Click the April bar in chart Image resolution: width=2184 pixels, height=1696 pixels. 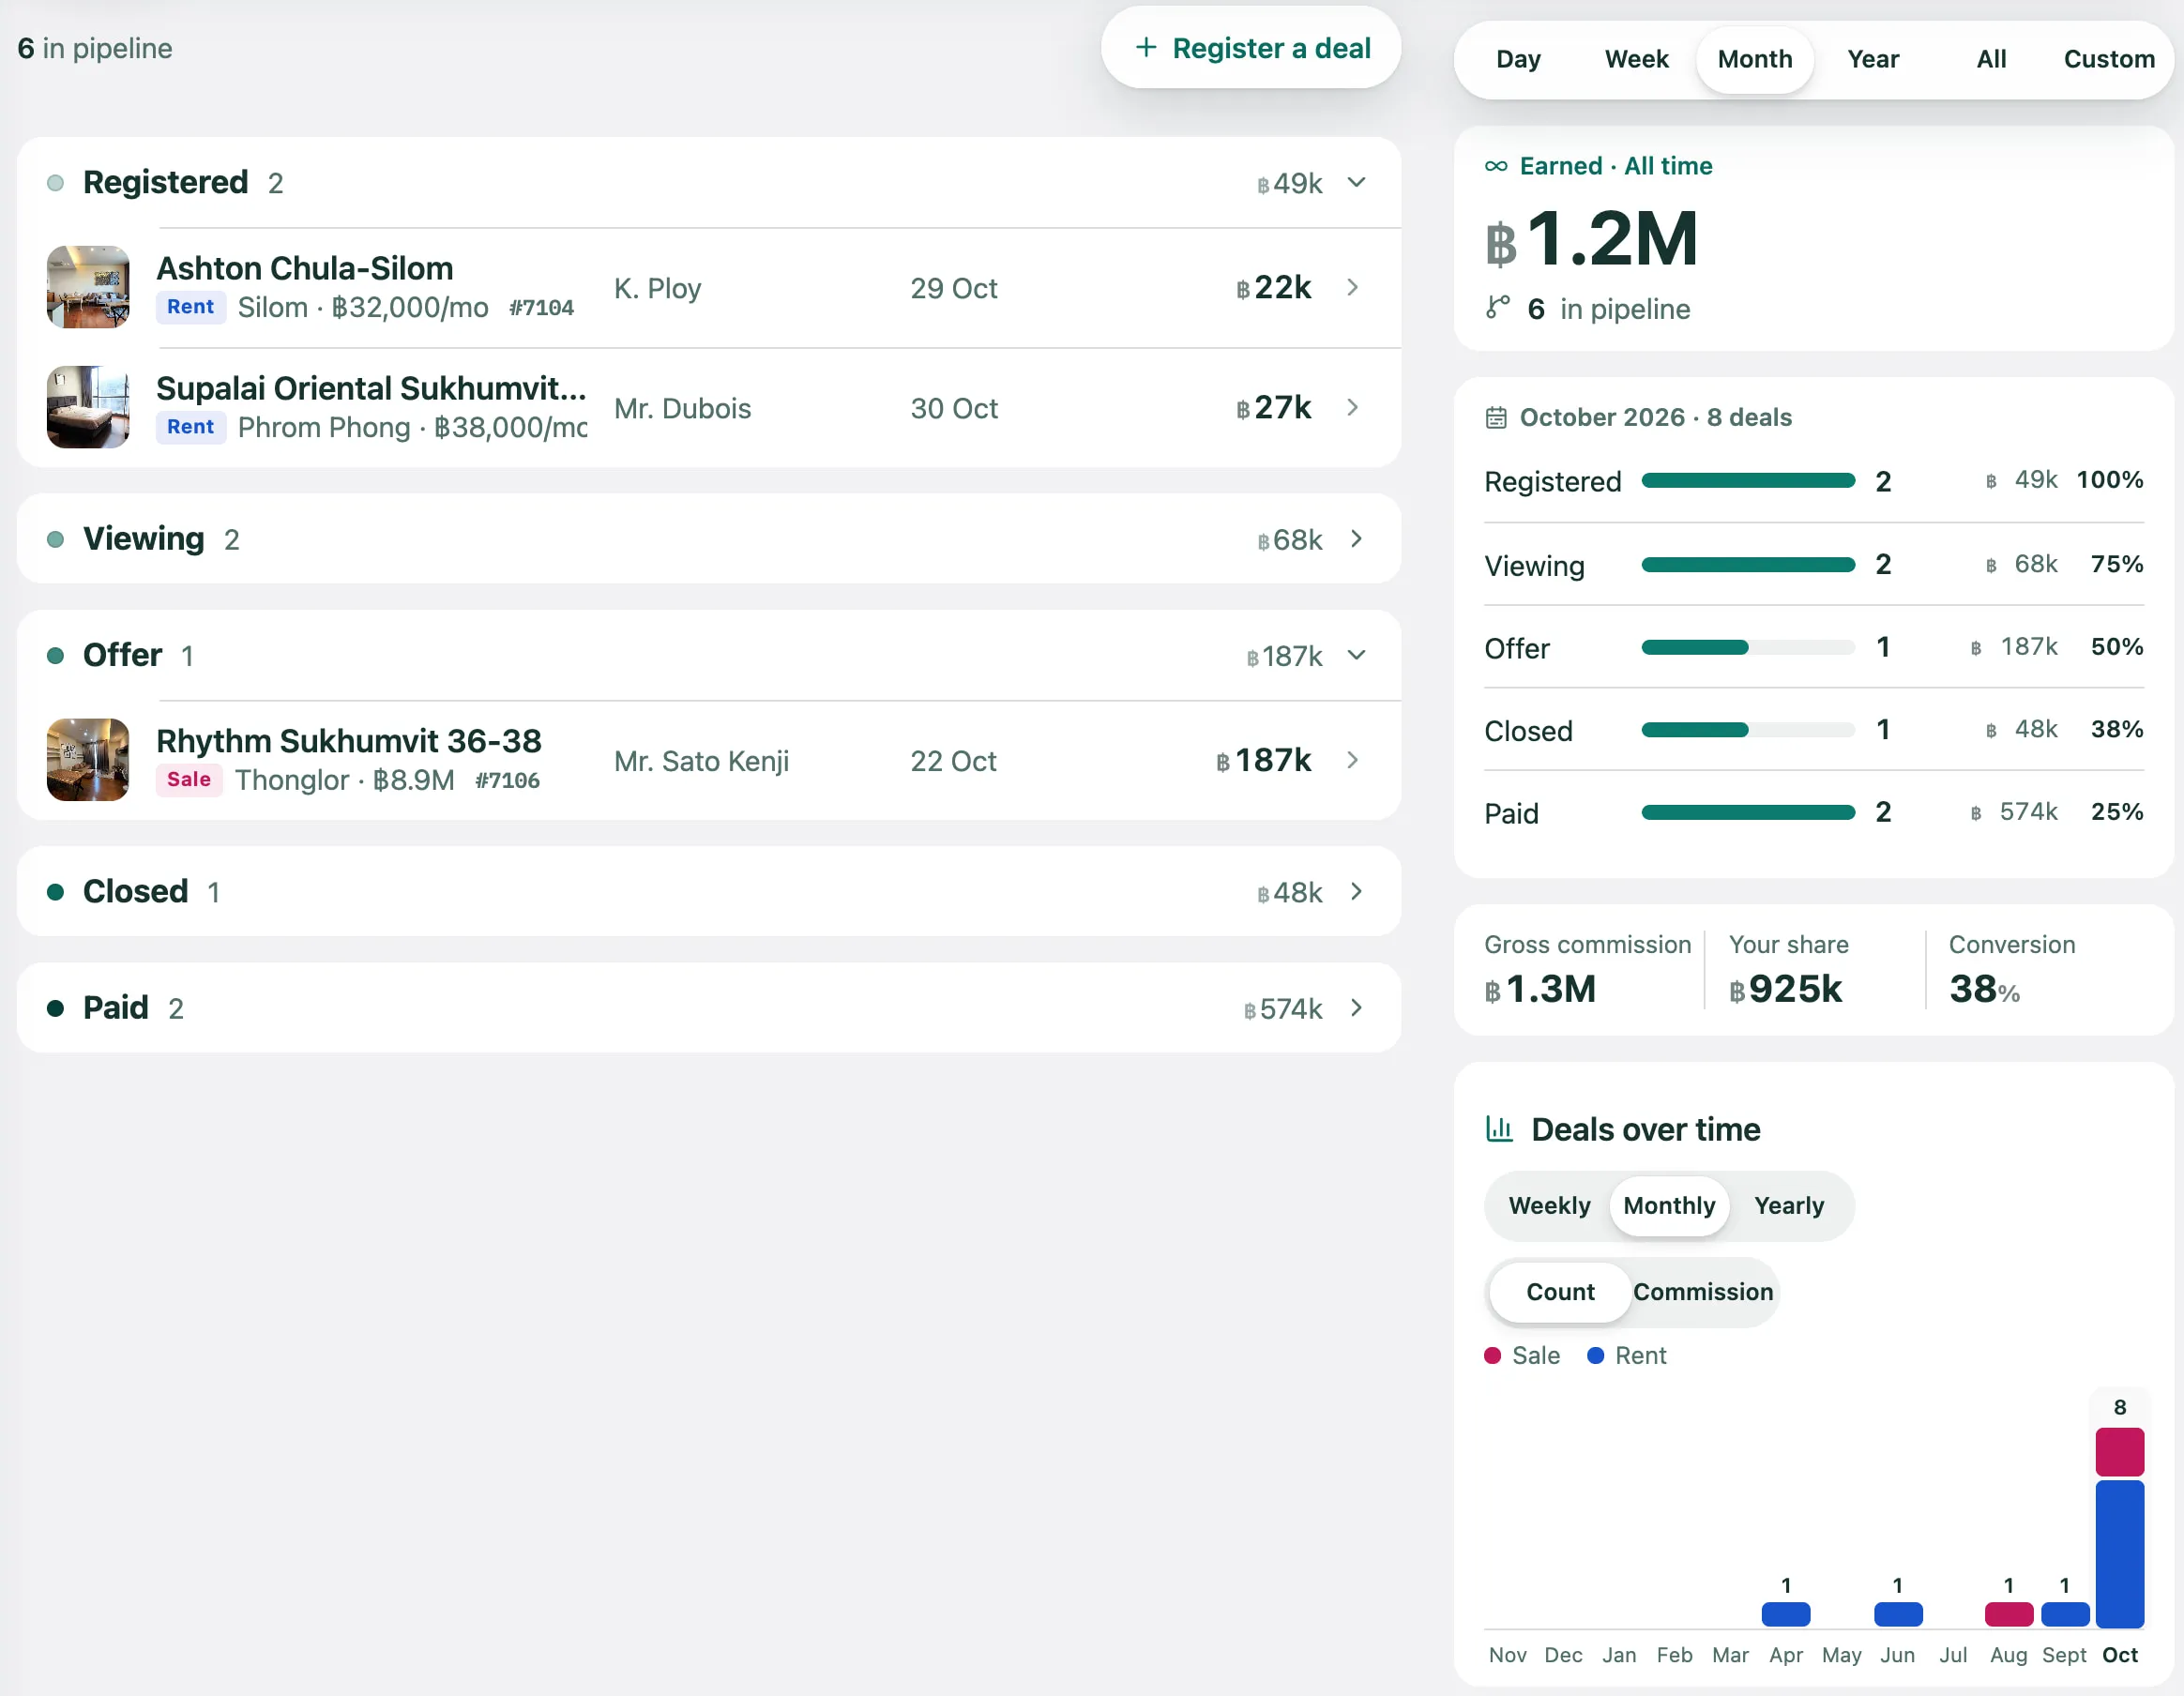(x=1786, y=1614)
